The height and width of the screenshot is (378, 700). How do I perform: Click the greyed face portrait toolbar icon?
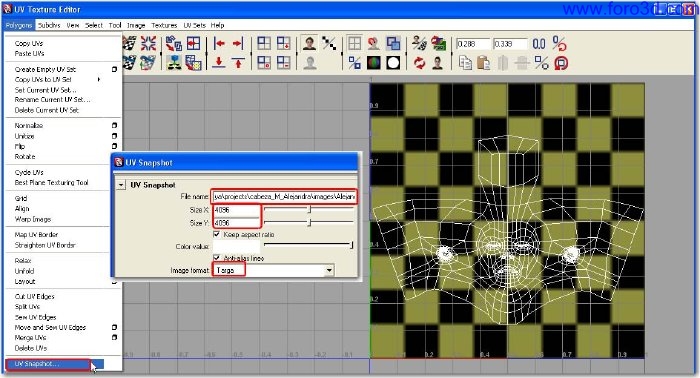point(309,63)
